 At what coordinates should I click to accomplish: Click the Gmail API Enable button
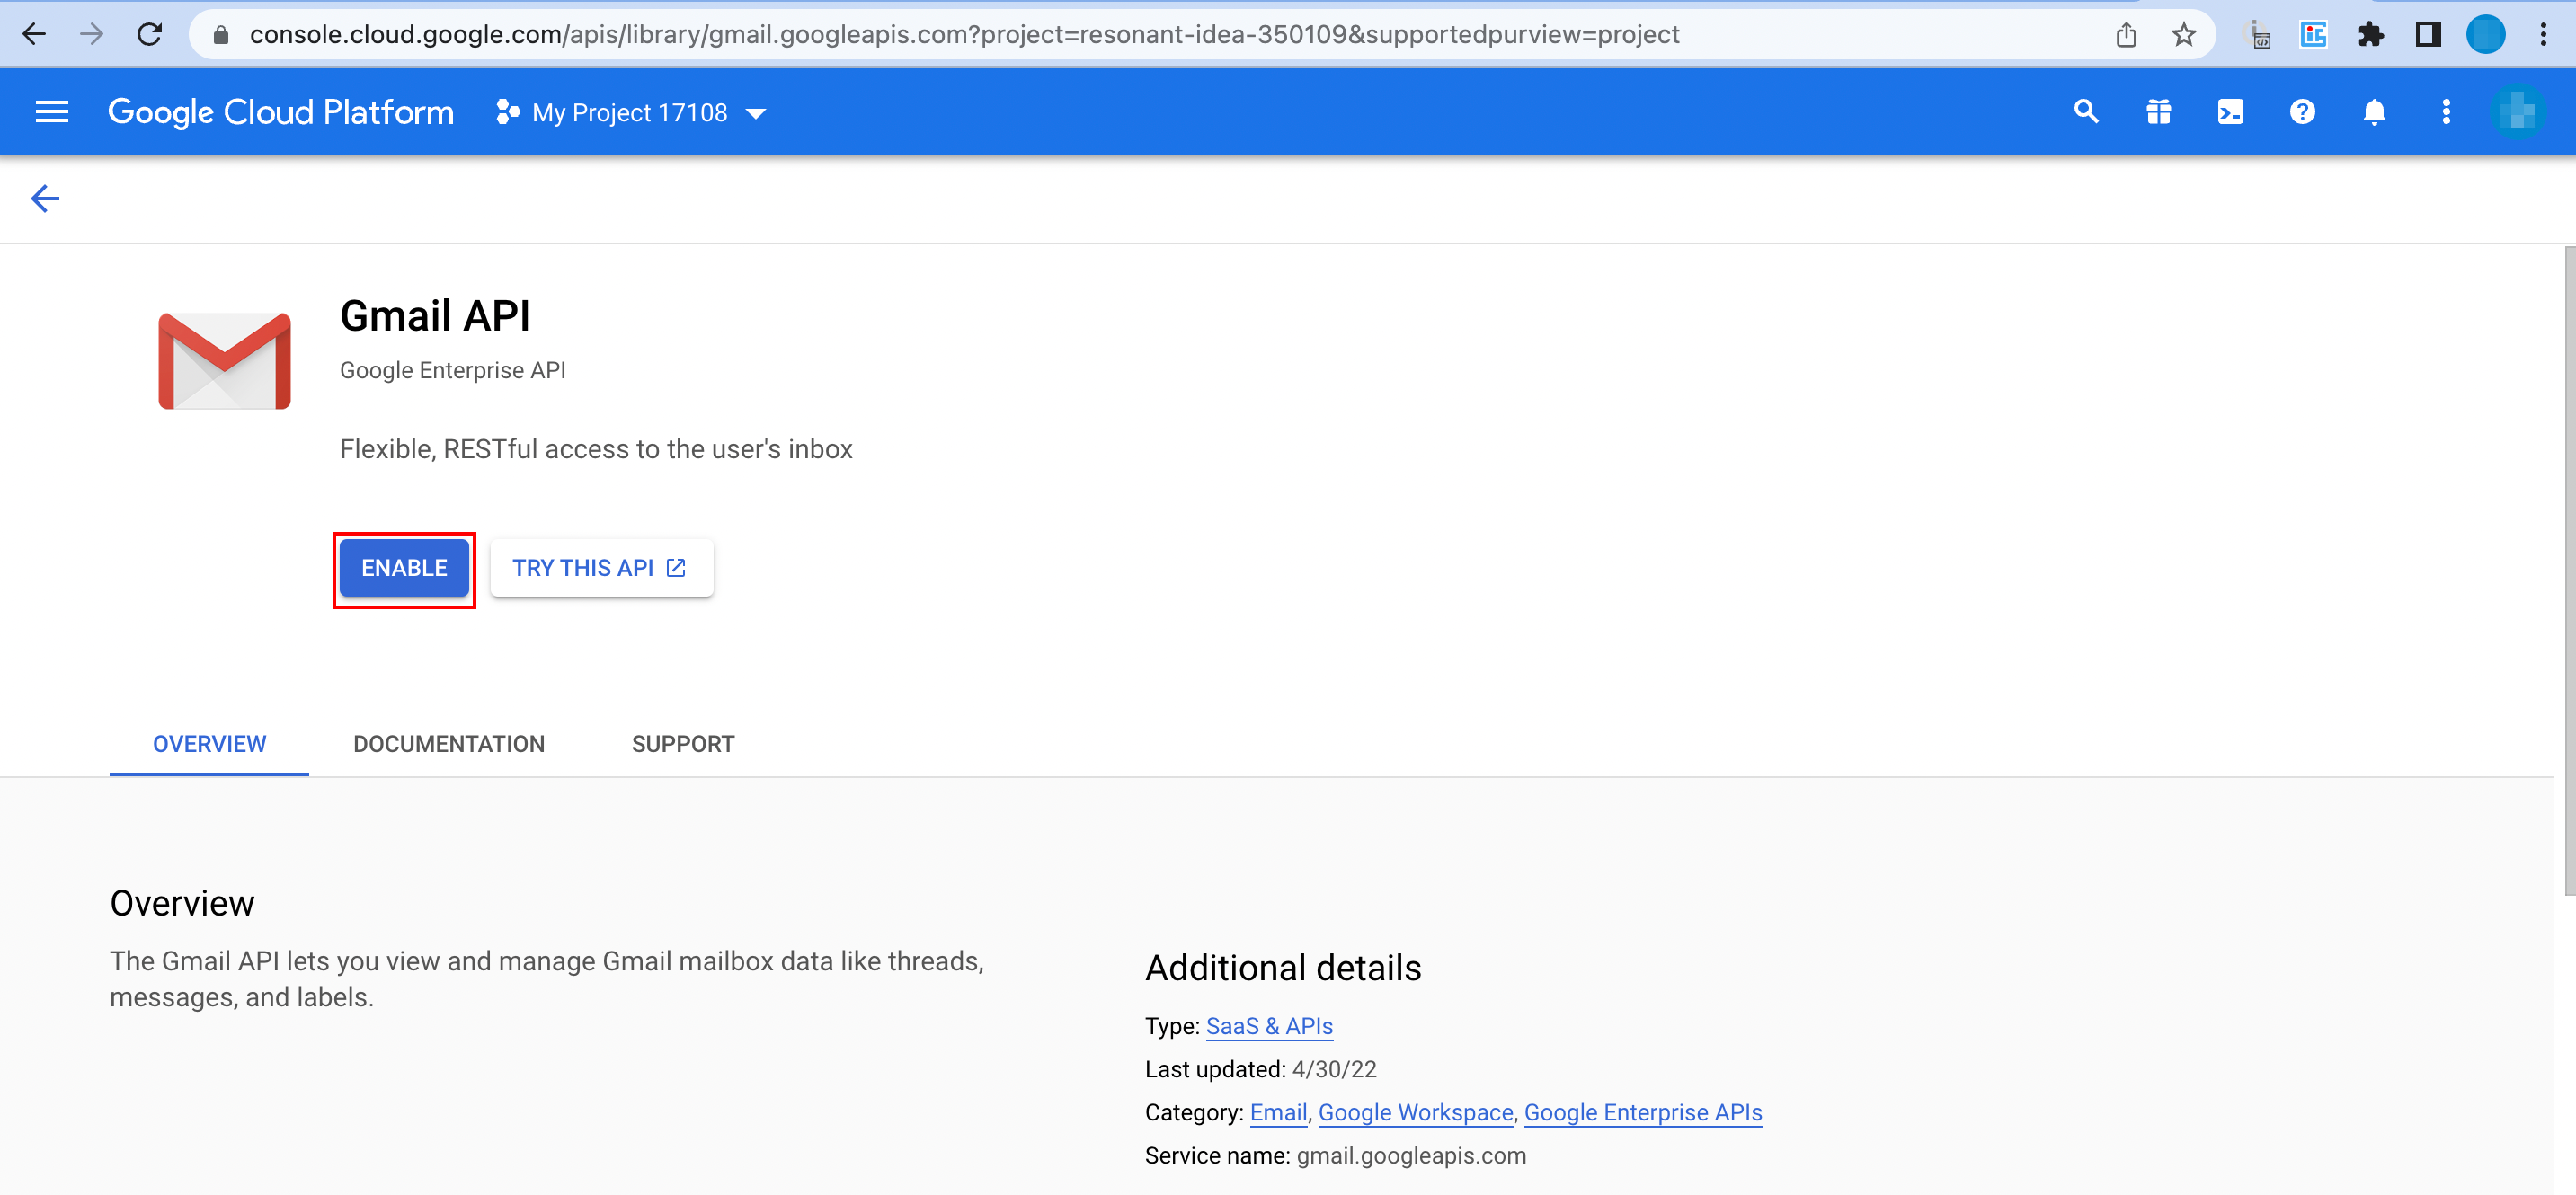click(x=404, y=568)
